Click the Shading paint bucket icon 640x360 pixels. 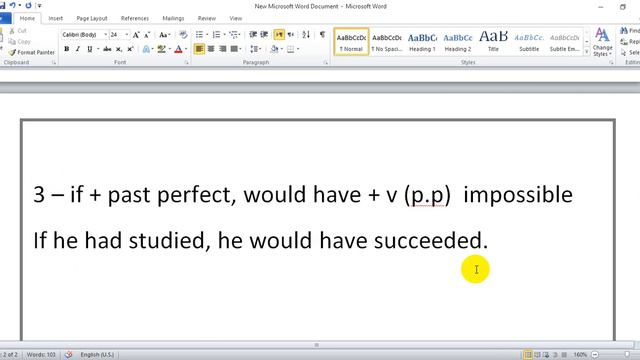(x=275, y=49)
